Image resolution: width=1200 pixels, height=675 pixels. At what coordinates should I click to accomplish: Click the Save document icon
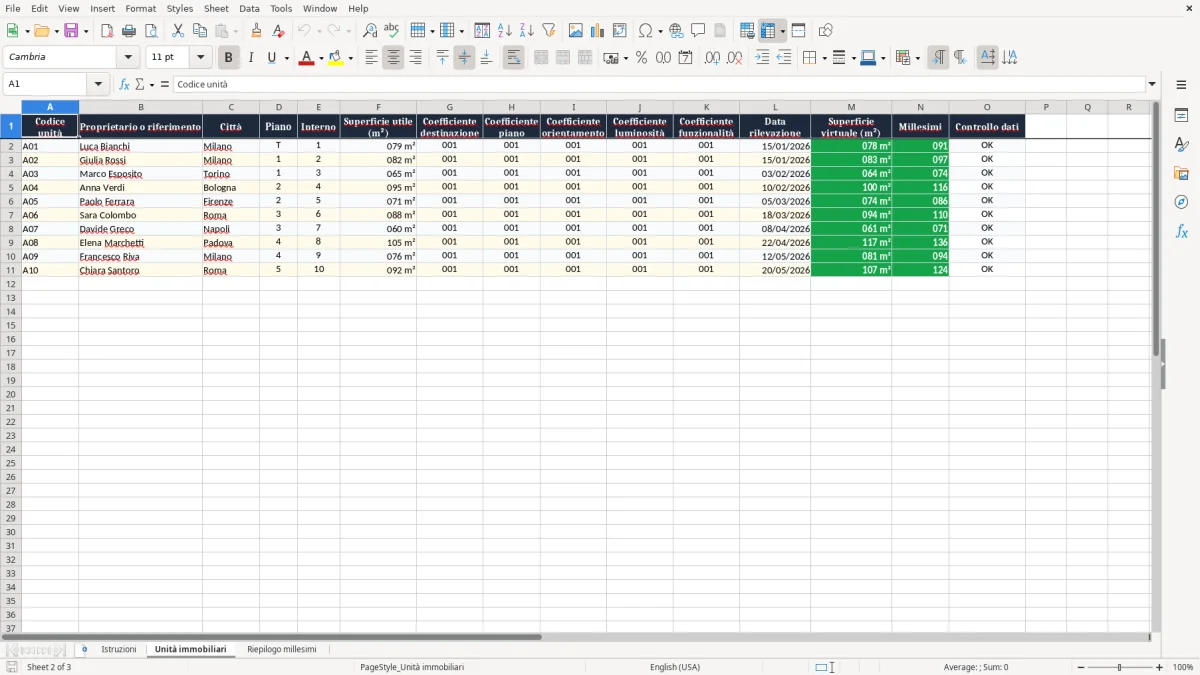[71, 31]
